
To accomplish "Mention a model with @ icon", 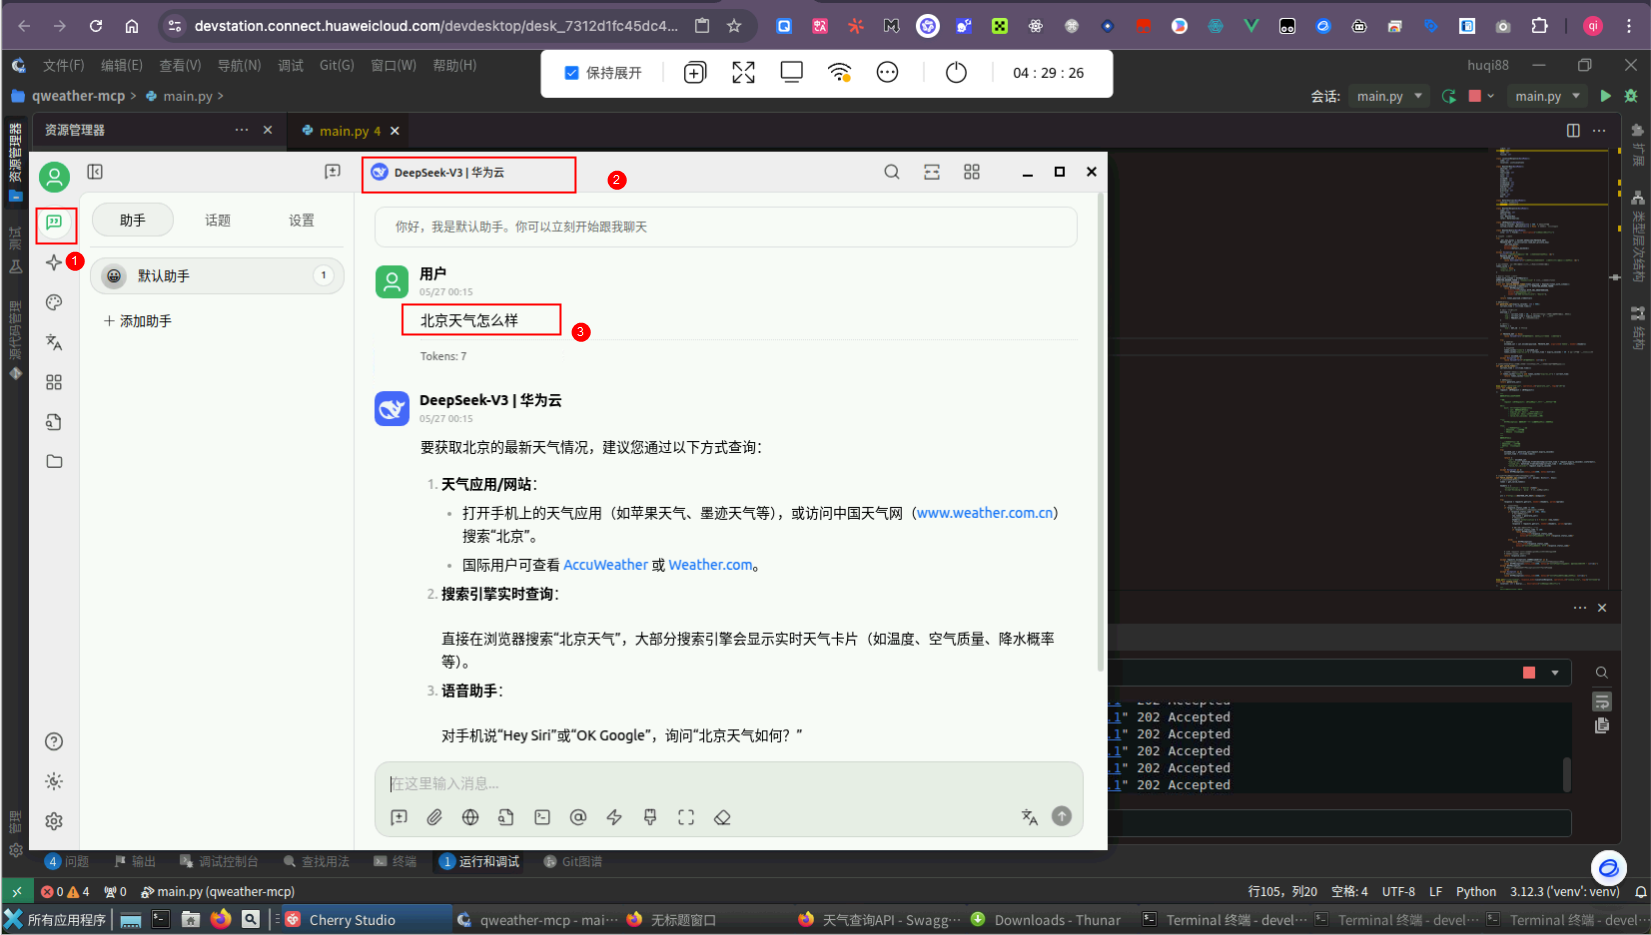I will pyautogui.click(x=578, y=817).
